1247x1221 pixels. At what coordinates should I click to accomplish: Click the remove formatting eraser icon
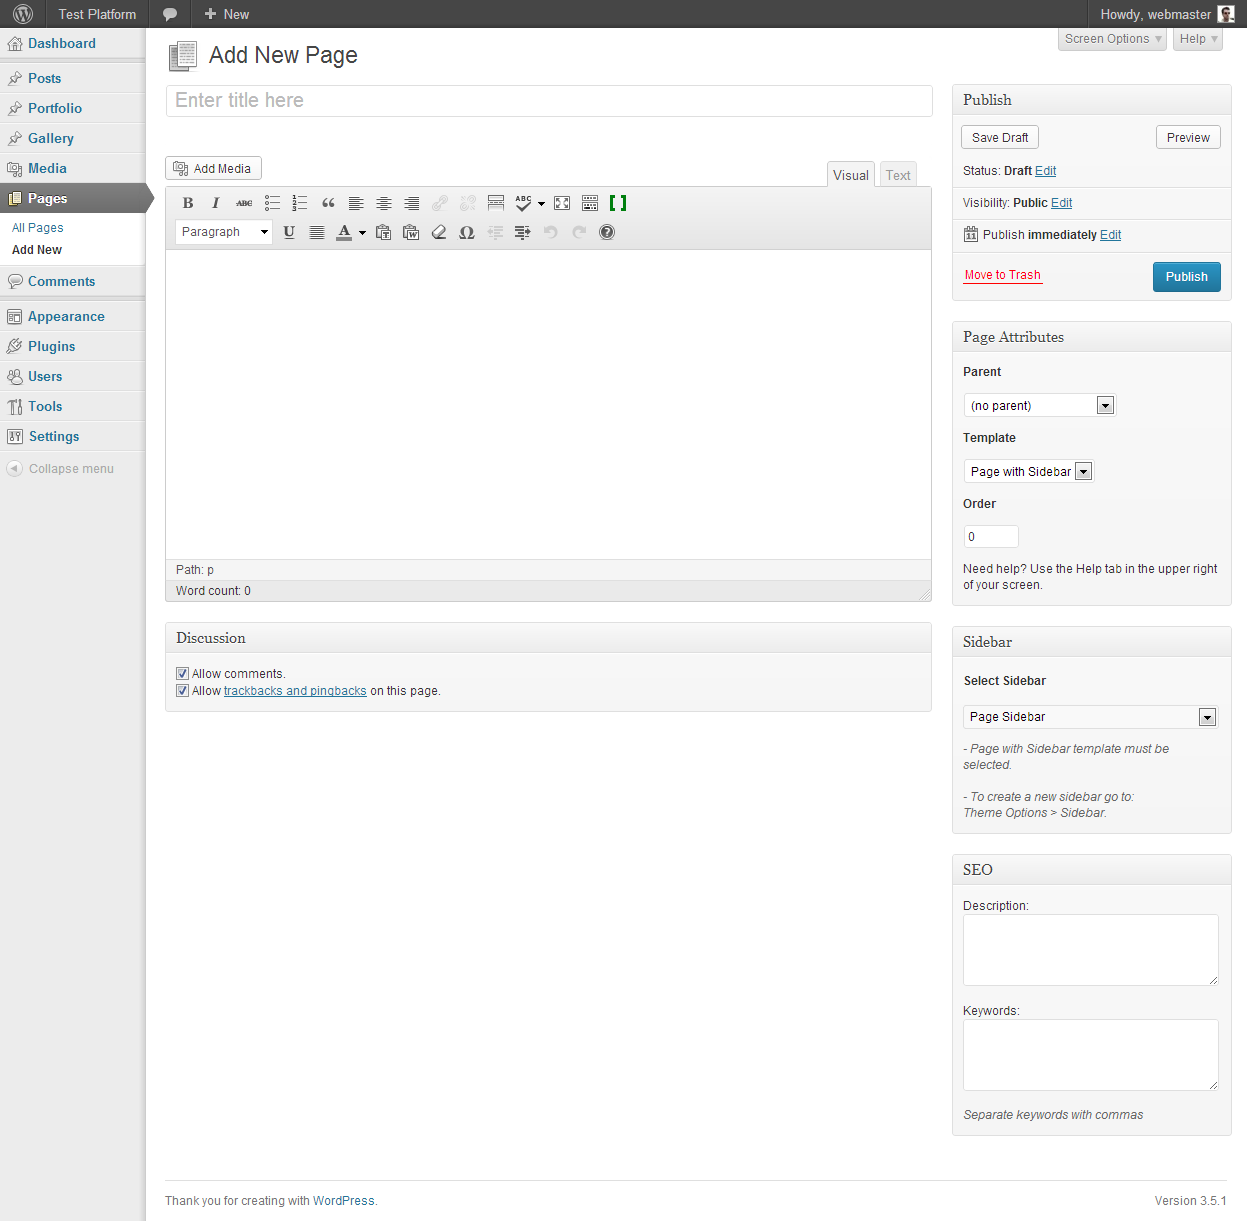(439, 232)
